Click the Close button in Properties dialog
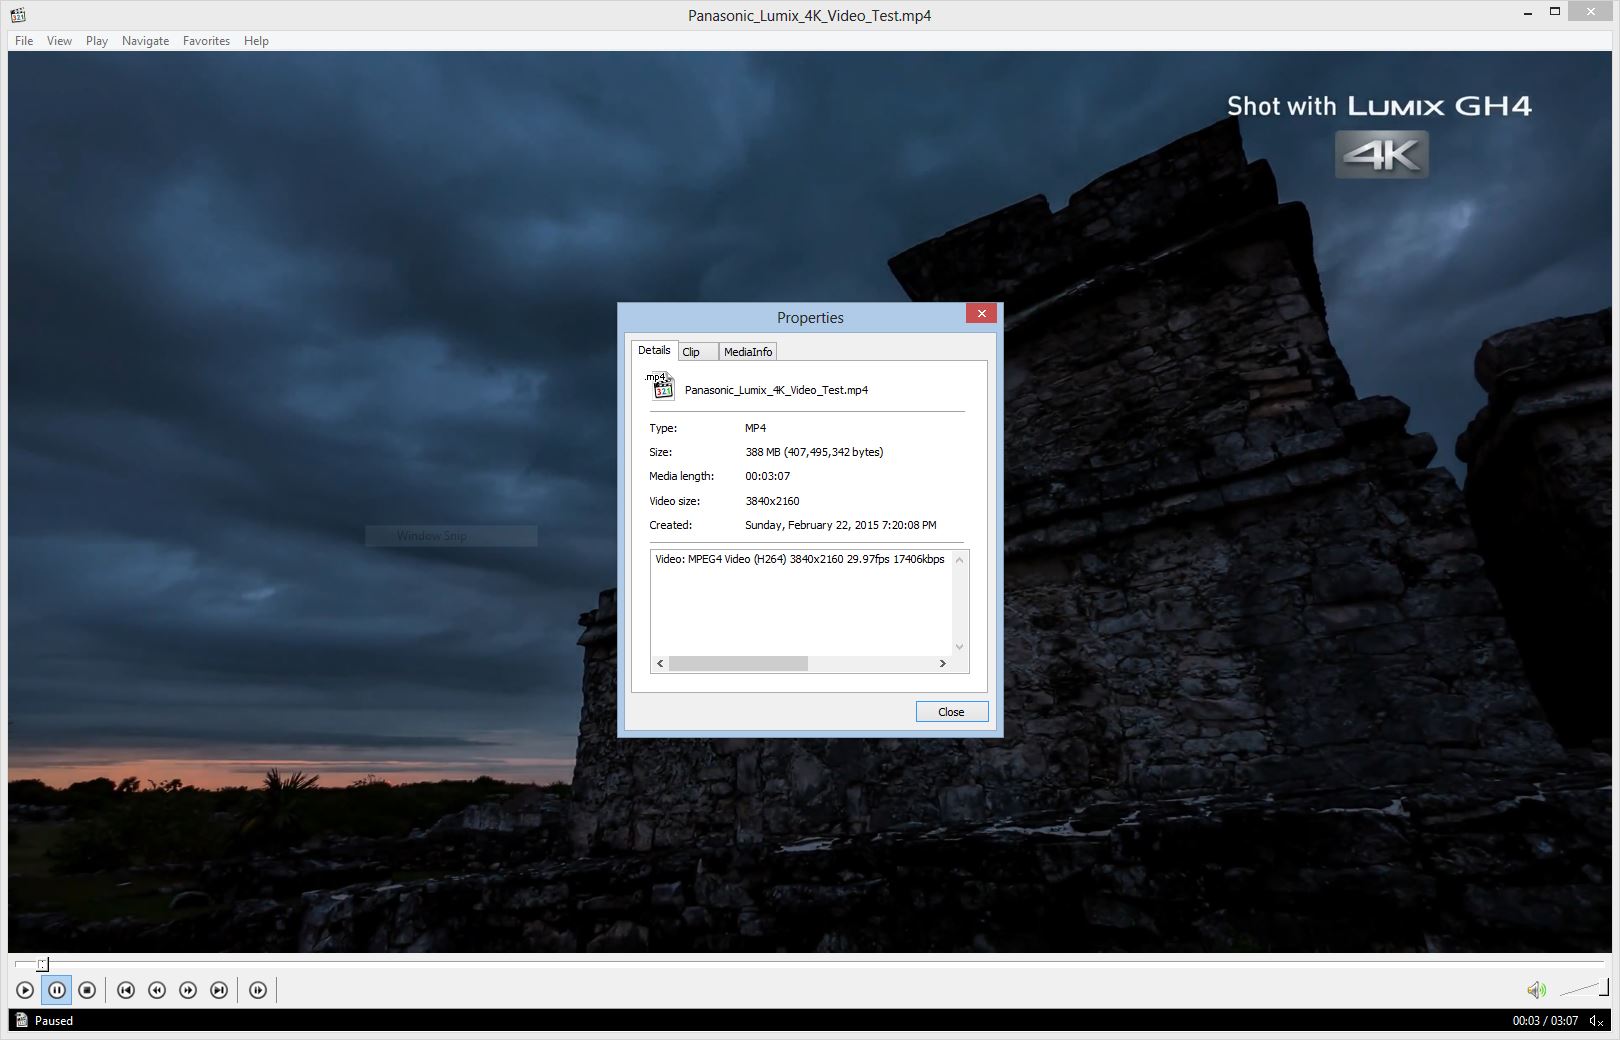This screenshot has height=1040, width=1620. point(951,712)
